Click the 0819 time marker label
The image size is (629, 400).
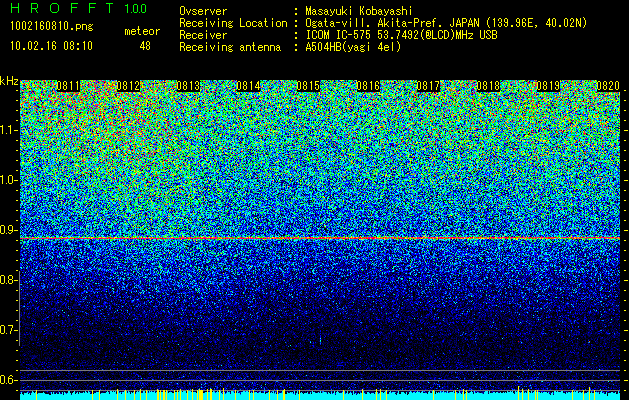548,85
